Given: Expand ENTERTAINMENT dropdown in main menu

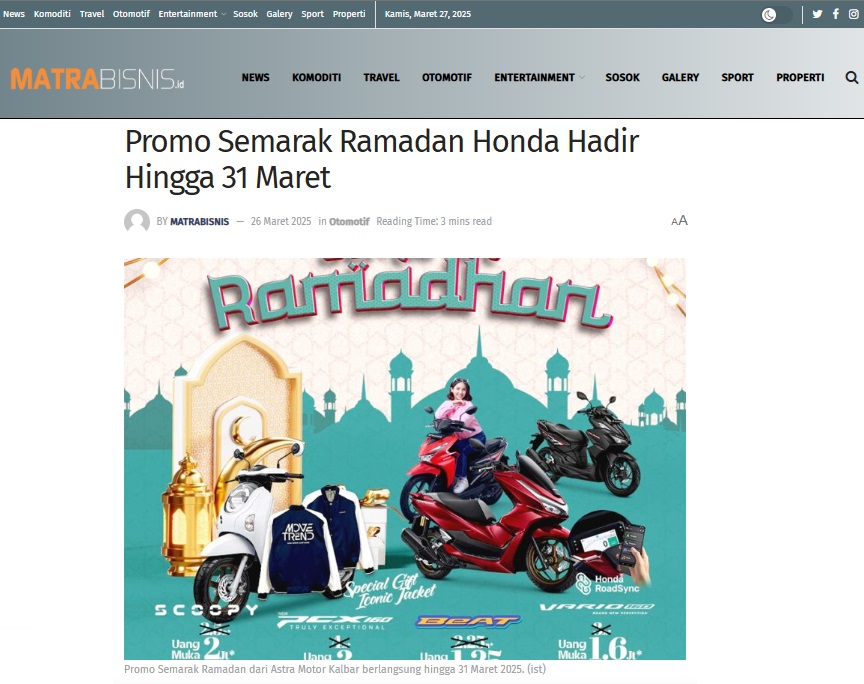Looking at the screenshot, I should 539,78.
